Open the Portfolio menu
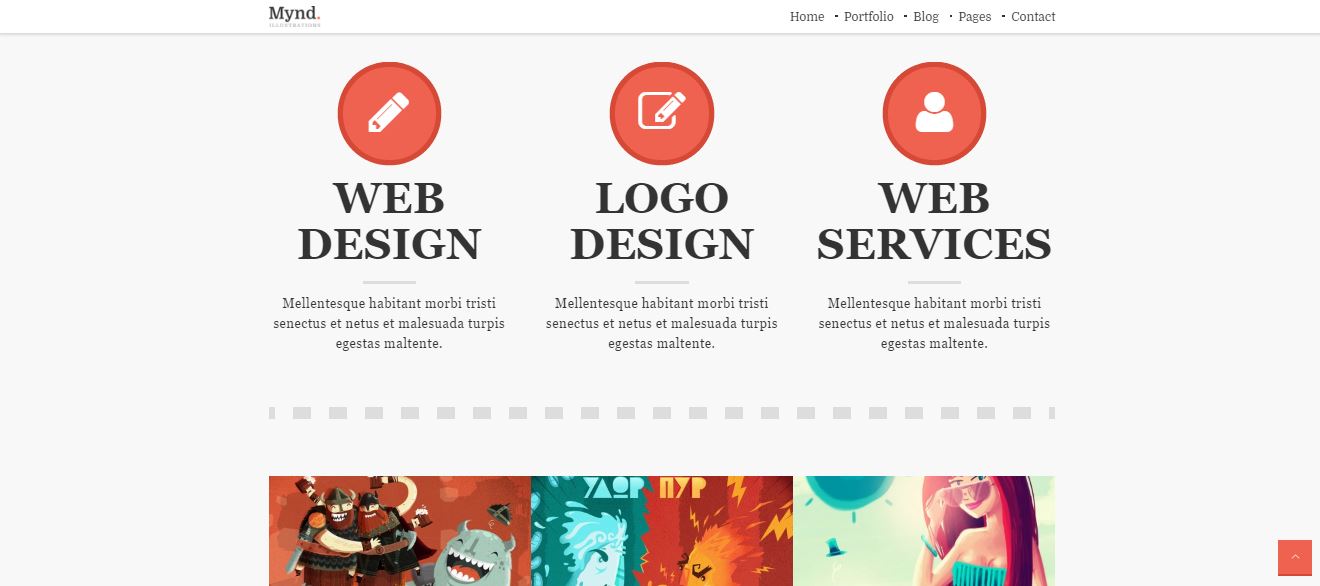Image resolution: width=1320 pixels, height=586 pixels. pyautogui.click(x=868, y=17)
